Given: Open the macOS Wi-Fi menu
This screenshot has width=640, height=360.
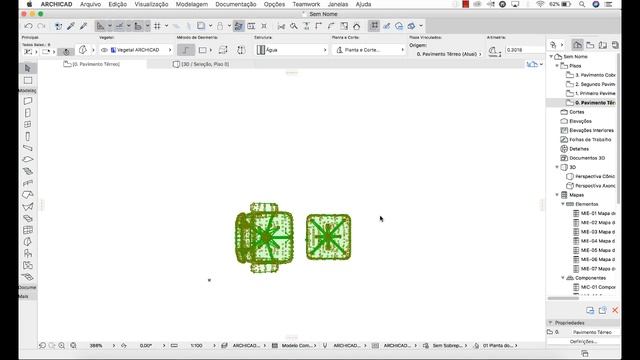Looking at the screenshot, I should pyautogui.click(x=540, y=4).
